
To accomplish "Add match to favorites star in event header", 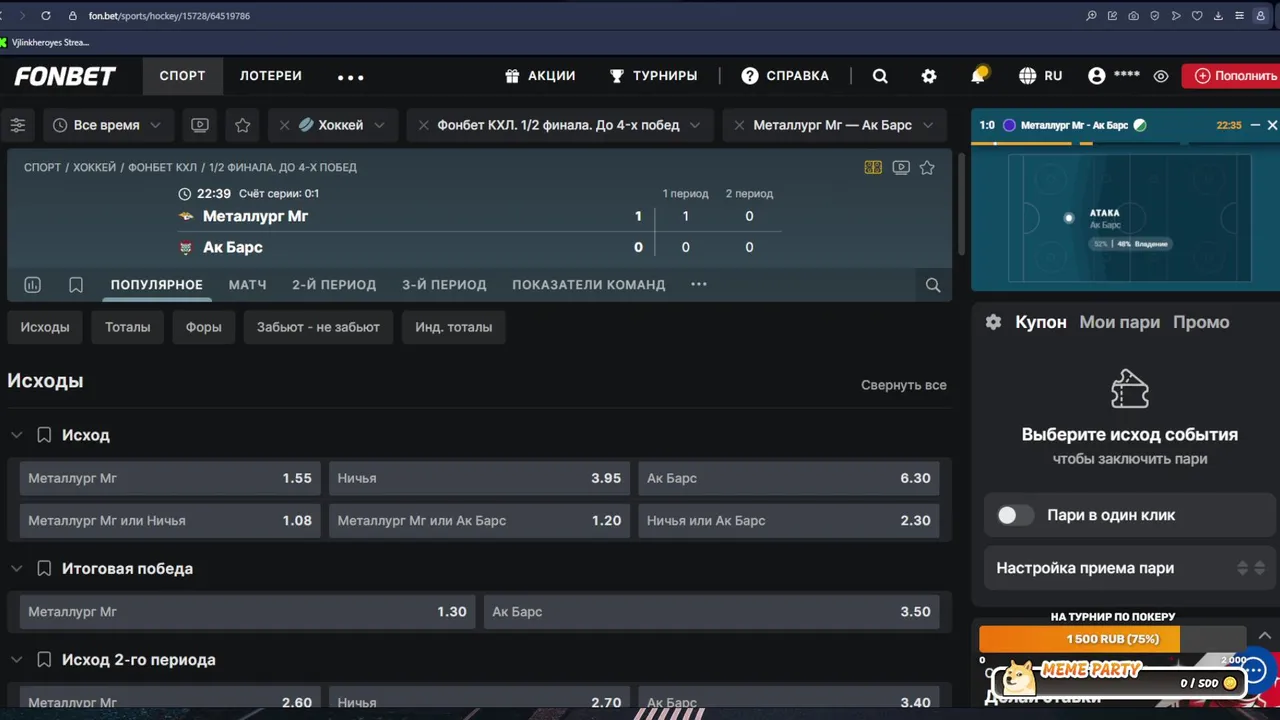I will (927, 168).
